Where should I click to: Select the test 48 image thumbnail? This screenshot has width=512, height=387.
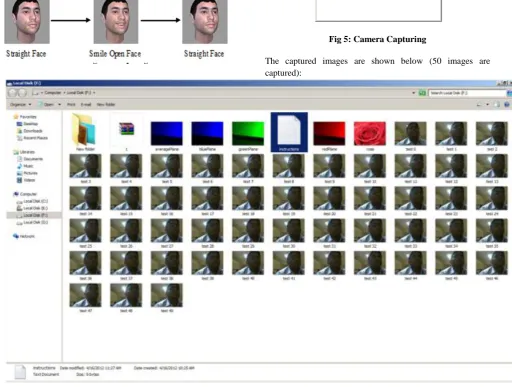tap(126, 295)
